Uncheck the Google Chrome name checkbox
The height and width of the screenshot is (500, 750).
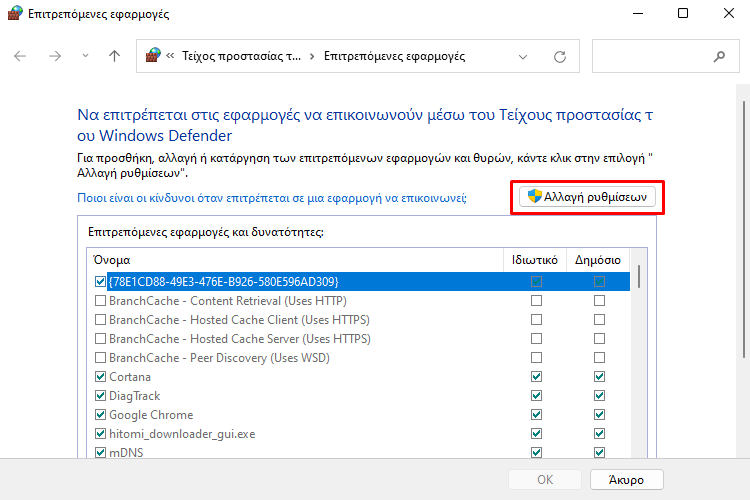tap(100, 415)
